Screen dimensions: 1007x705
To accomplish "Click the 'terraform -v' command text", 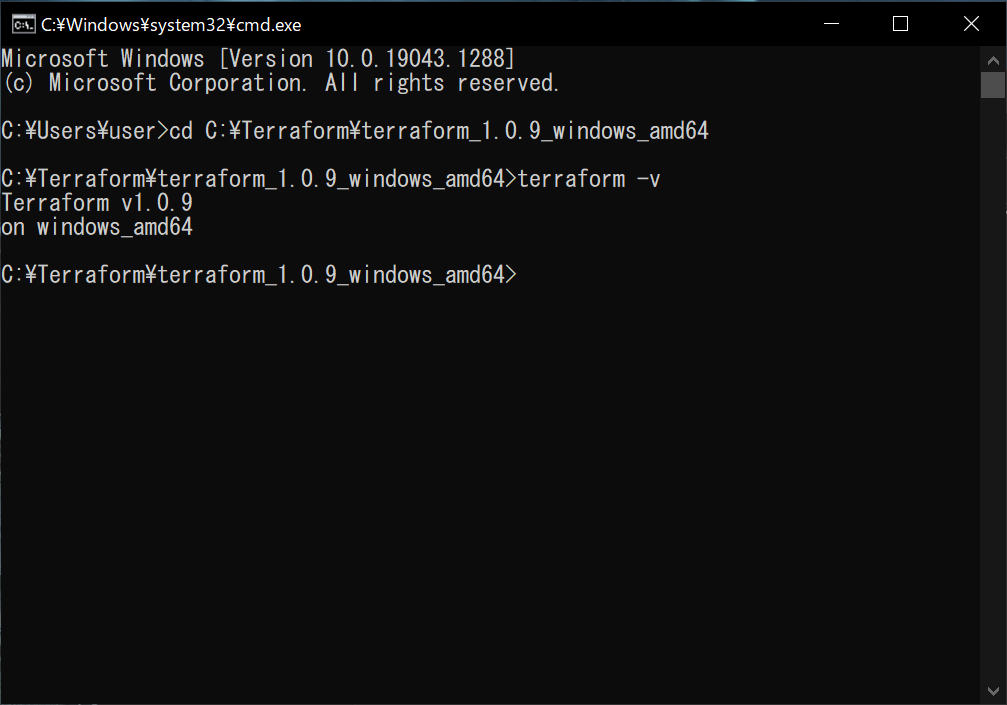I will pos(589,179).
